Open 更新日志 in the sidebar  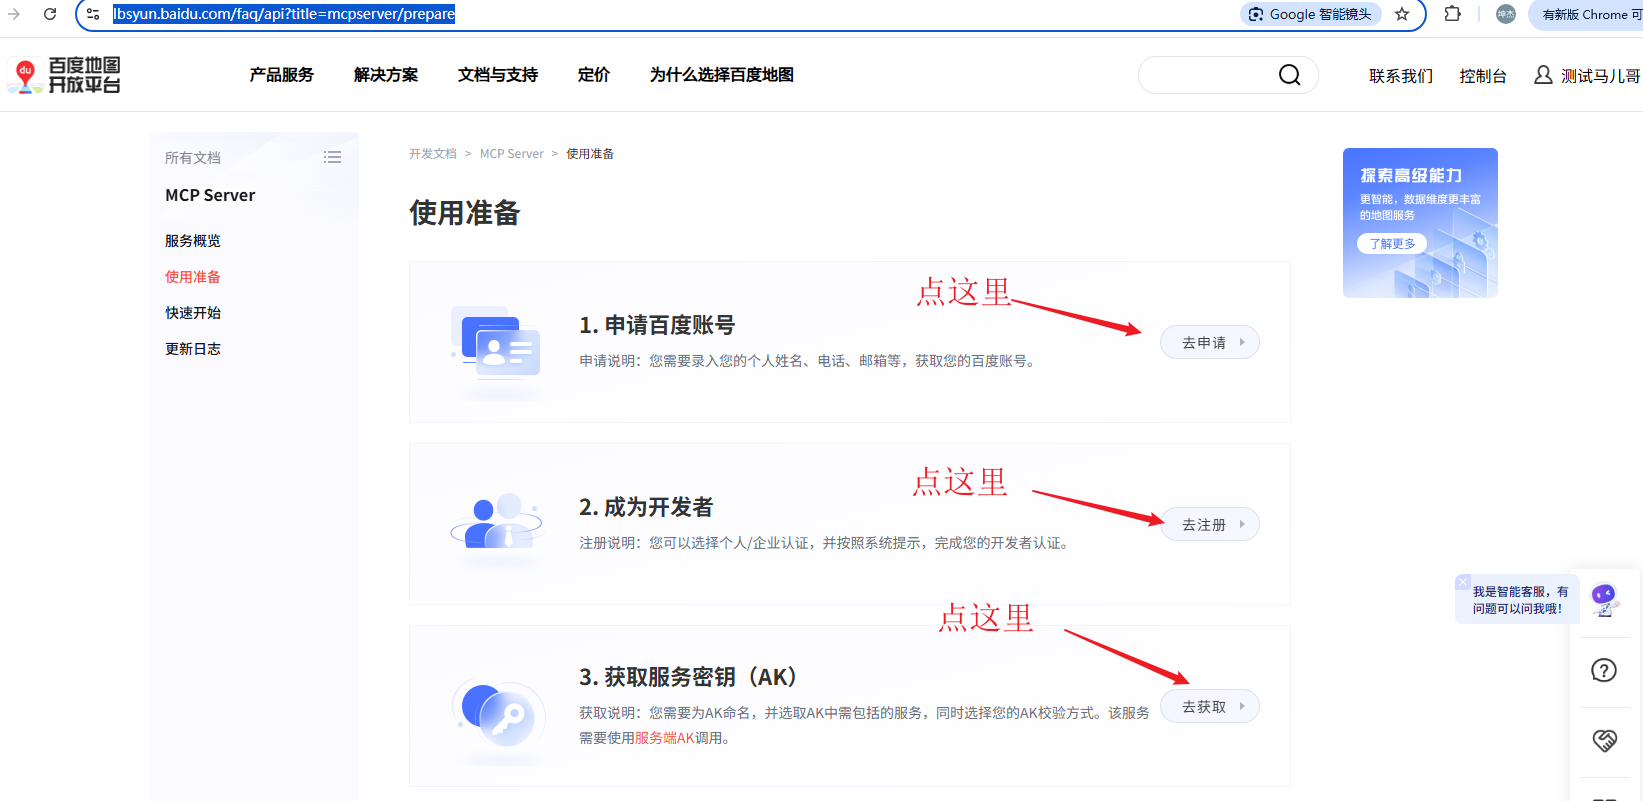point(193,349)
